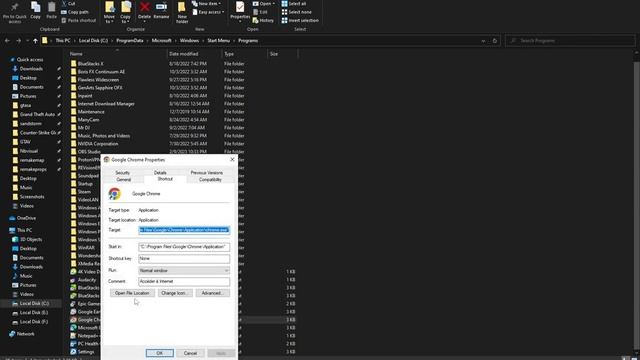Screen dimensions: 640x360
Task: Click the Comment field
Action: tap(184, 281)
